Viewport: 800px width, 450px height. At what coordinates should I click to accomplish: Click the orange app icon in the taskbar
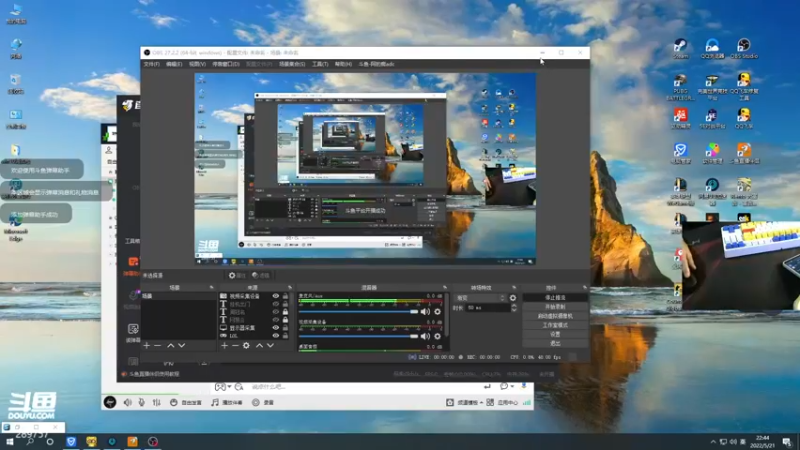tap(132, 441)
